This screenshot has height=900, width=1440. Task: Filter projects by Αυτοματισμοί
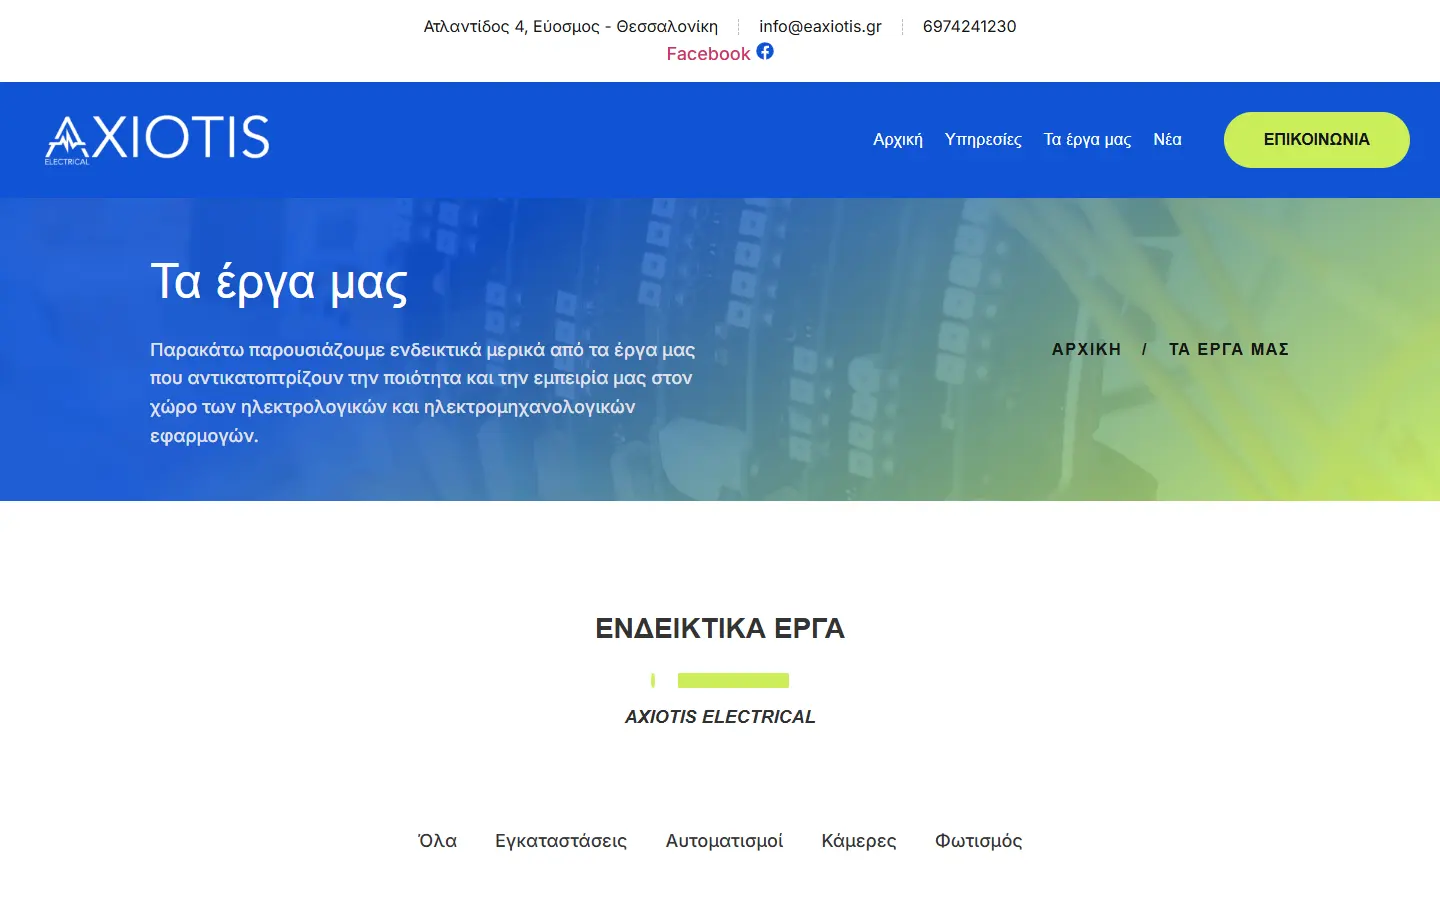[x=724, y=841]
